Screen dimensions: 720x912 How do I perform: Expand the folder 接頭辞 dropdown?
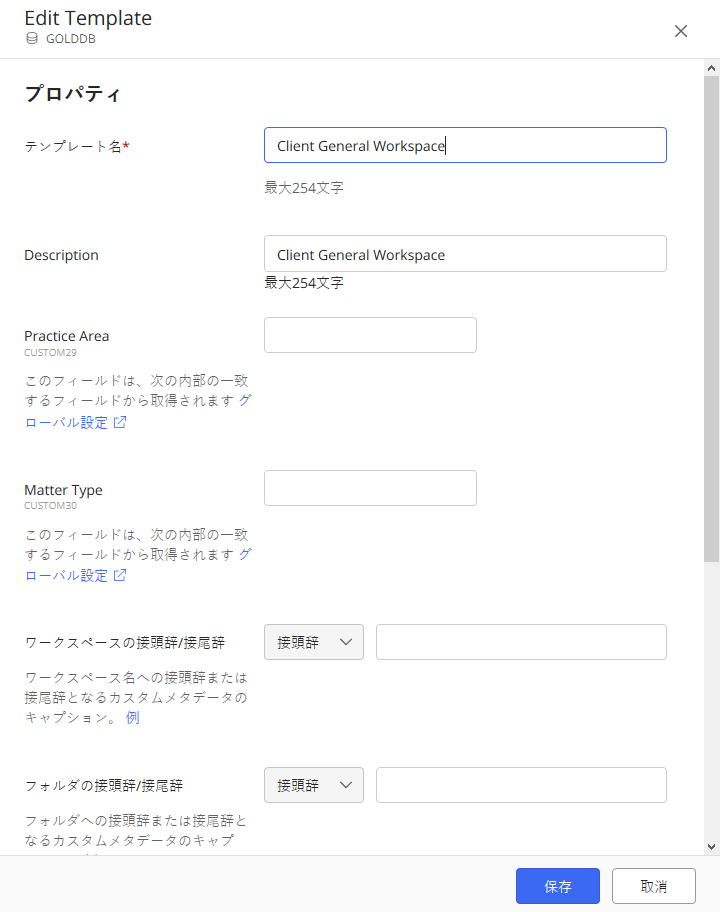(x=314, y=785)
